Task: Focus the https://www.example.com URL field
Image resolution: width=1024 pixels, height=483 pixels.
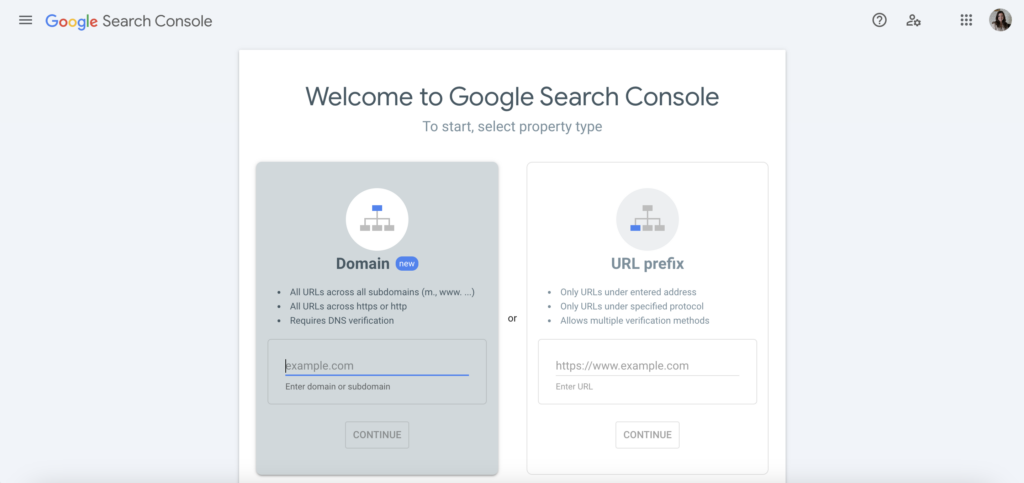Action: pos(647,366)
